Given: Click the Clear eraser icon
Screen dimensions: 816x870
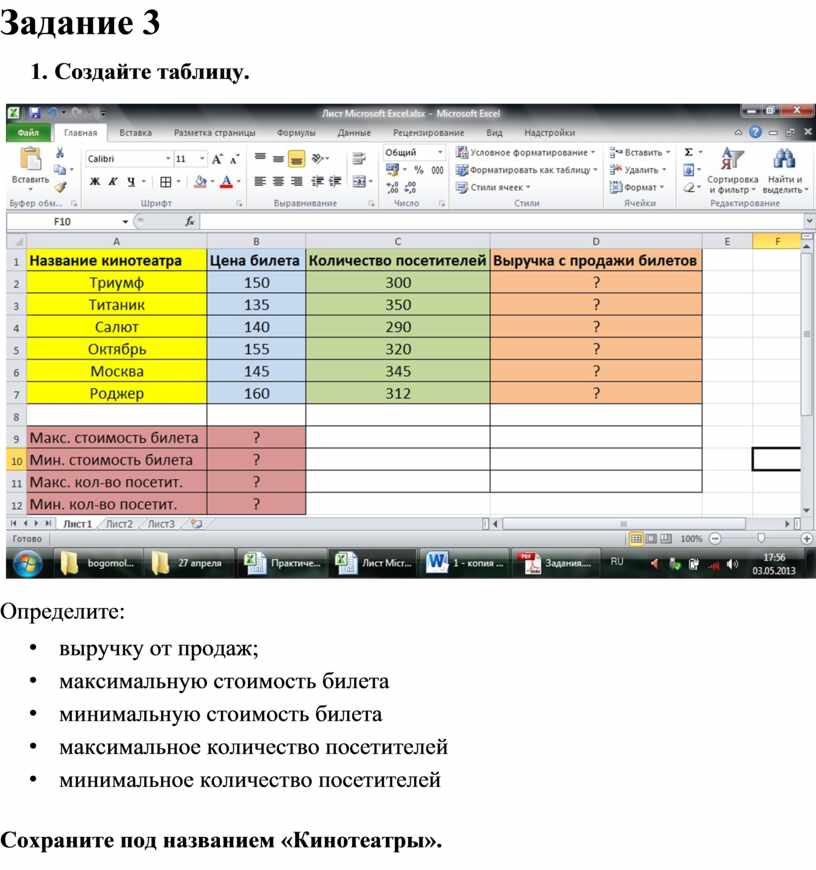Looking at the screenshot, I should click(689, 188).
